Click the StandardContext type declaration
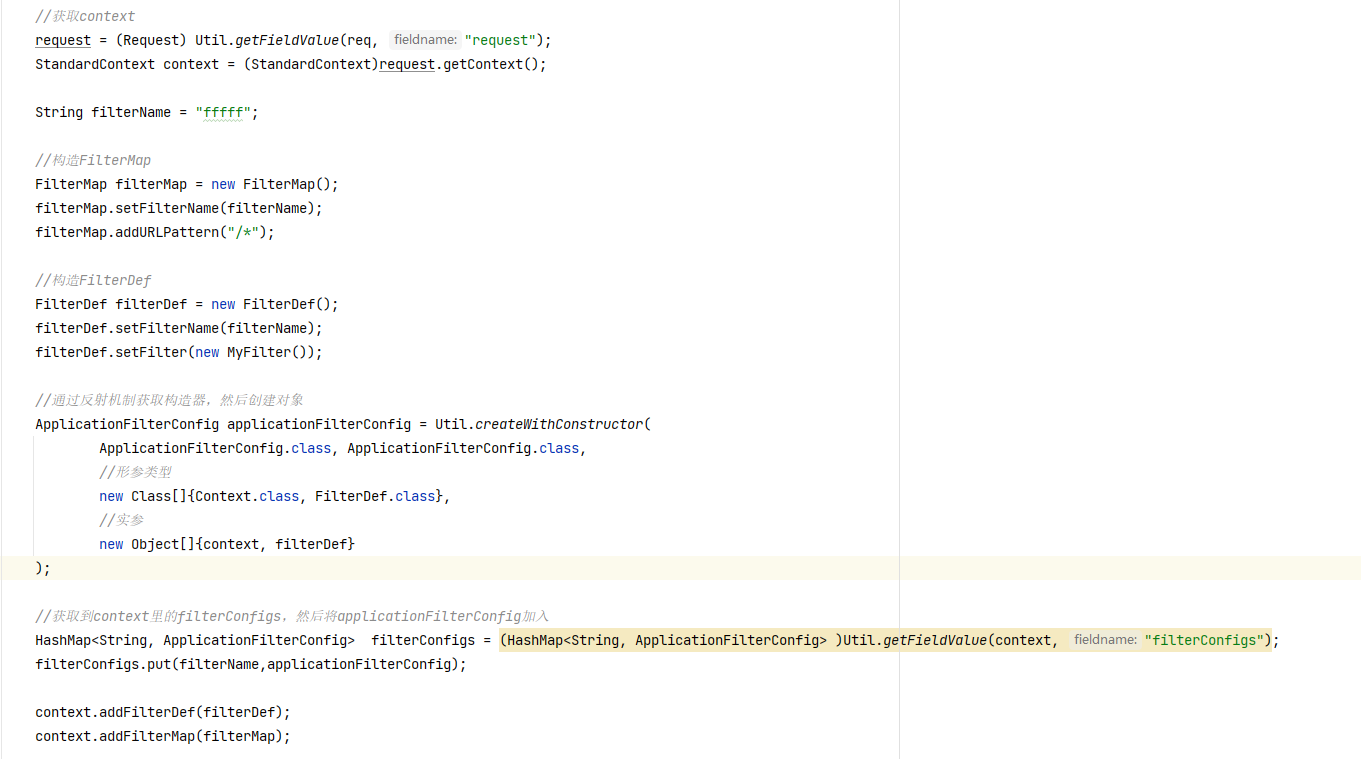1361x759 pixels. (95, 64)
